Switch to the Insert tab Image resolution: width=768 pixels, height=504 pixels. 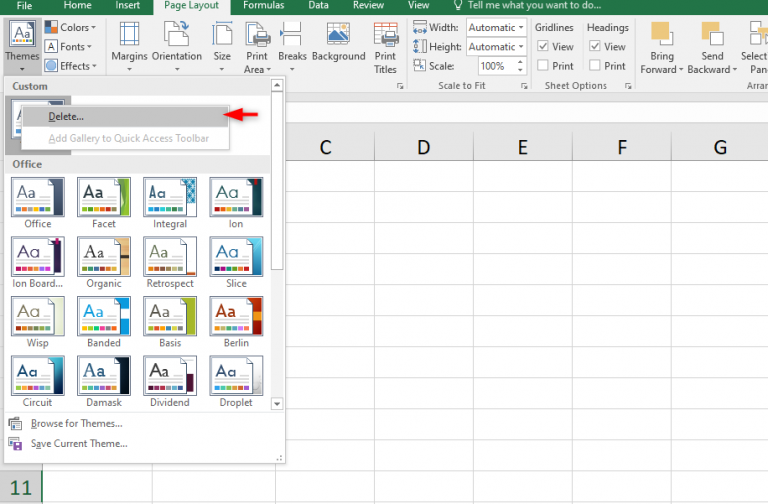click(x=127, y=6)
